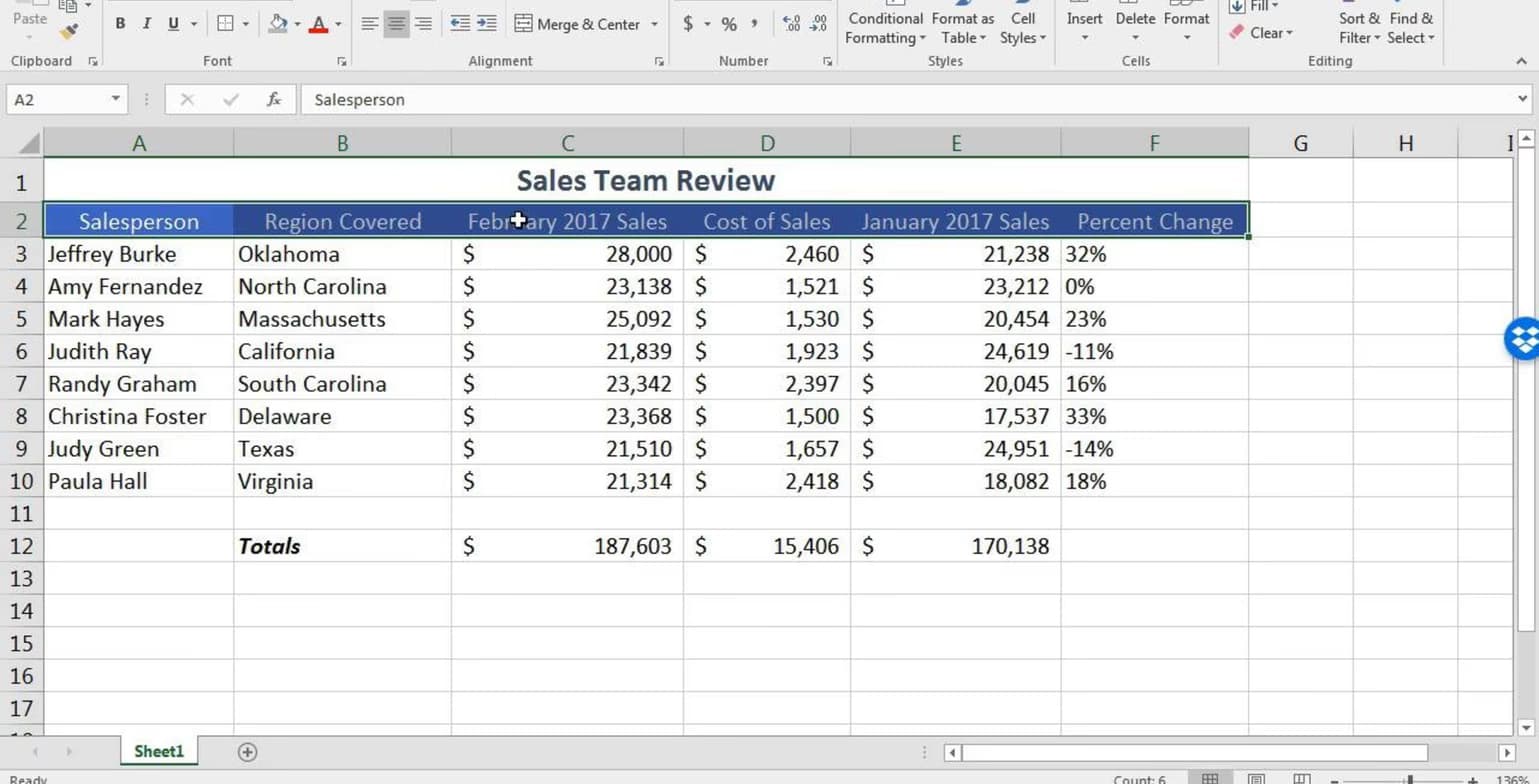
Task: Toggle Center alignment
Action: [x=397, y=24]
